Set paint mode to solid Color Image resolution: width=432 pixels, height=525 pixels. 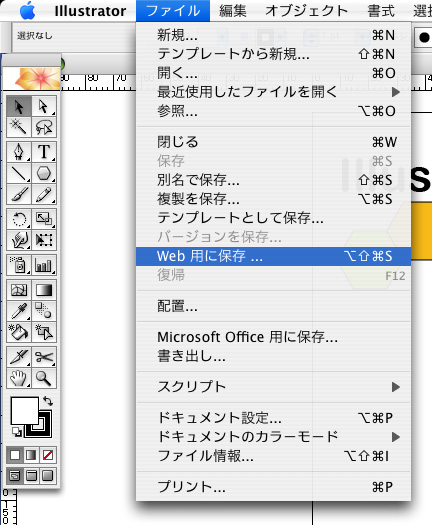tap(15, 455)
